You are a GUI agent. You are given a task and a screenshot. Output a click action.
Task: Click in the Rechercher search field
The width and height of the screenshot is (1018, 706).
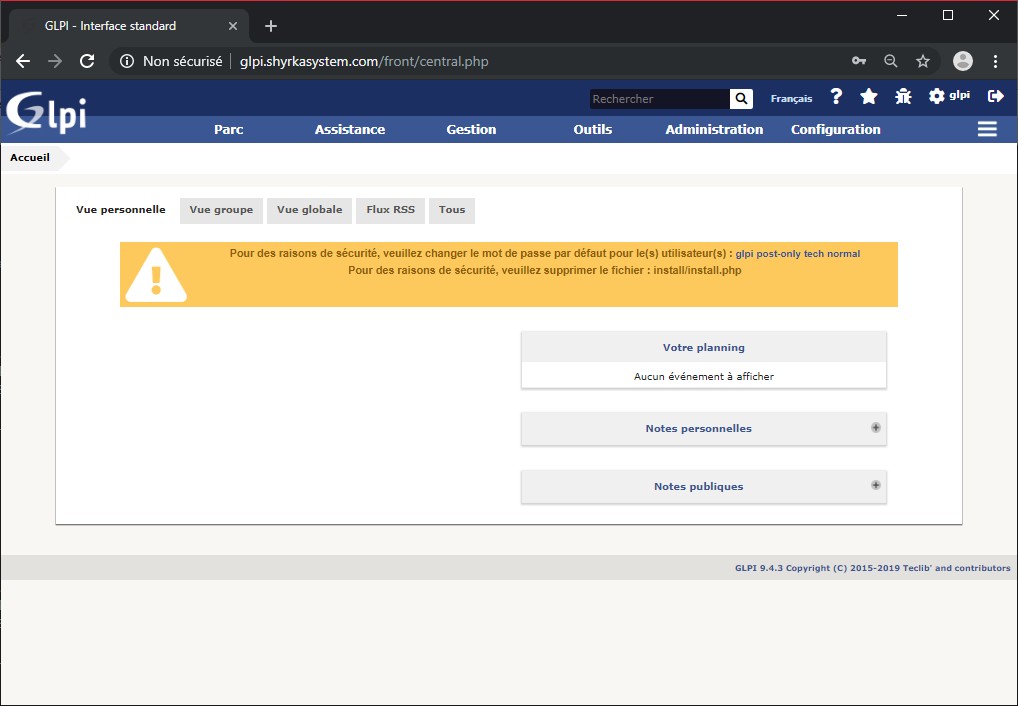coord(658,99)
